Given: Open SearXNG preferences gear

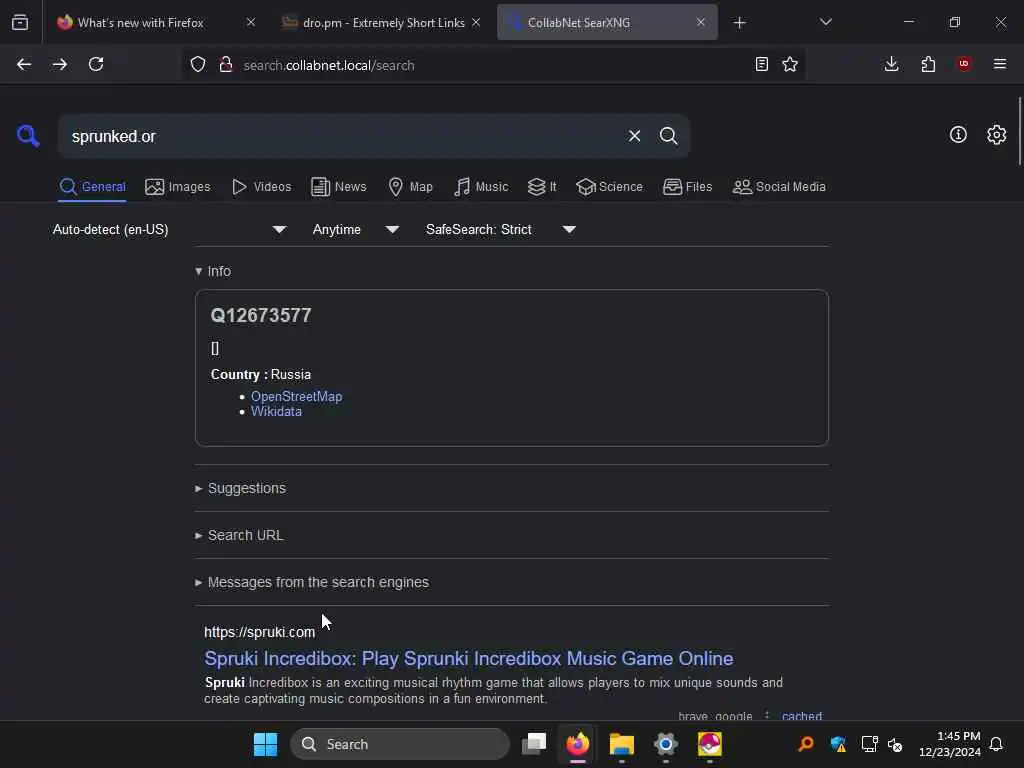Looking at the screenshot, I should point(996,135).
